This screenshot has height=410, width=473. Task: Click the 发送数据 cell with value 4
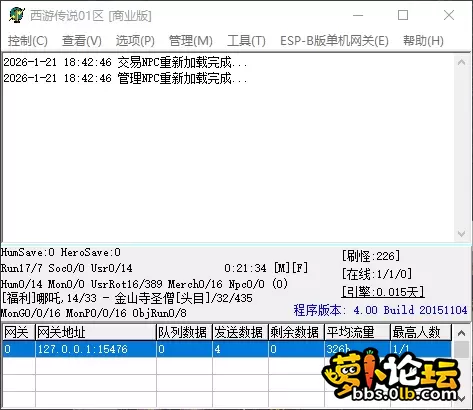pyautogui.click(x=240, y=349)
